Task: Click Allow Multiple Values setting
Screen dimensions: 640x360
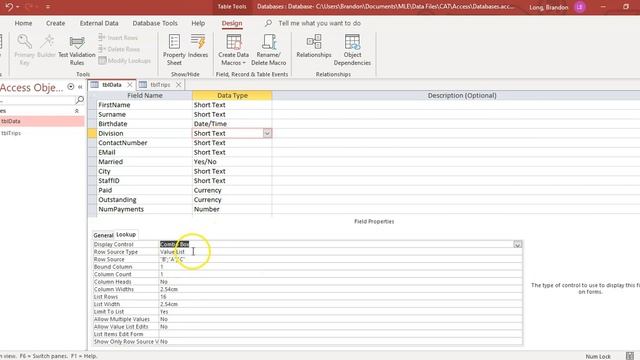Action: coord(340,319)
